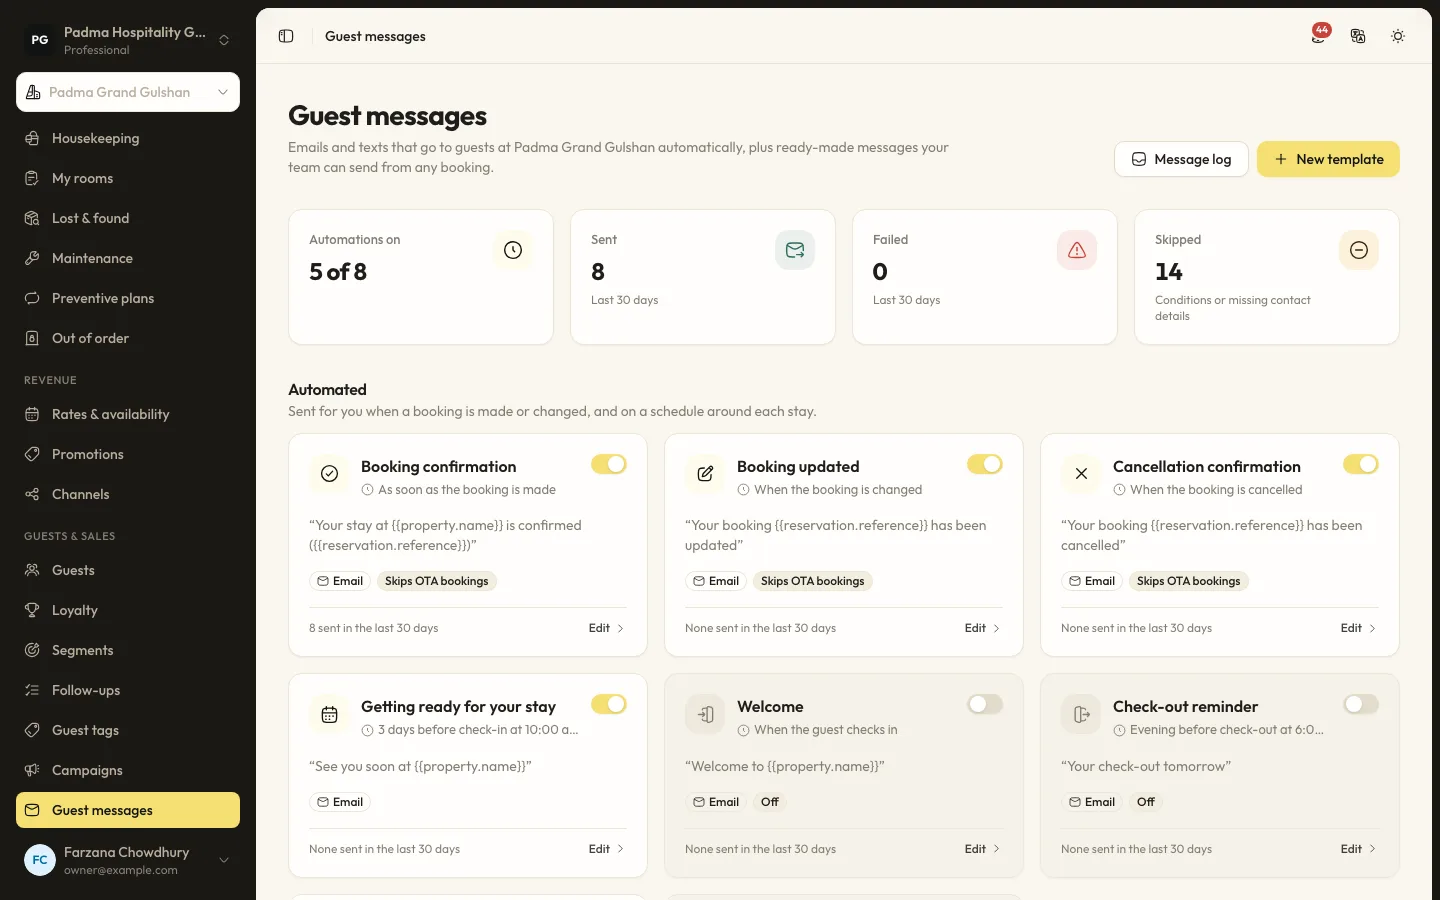Click '8 sent in the last 30 days' text
The width and height of the screenshot is (1440, 900).
coord(374,628)
